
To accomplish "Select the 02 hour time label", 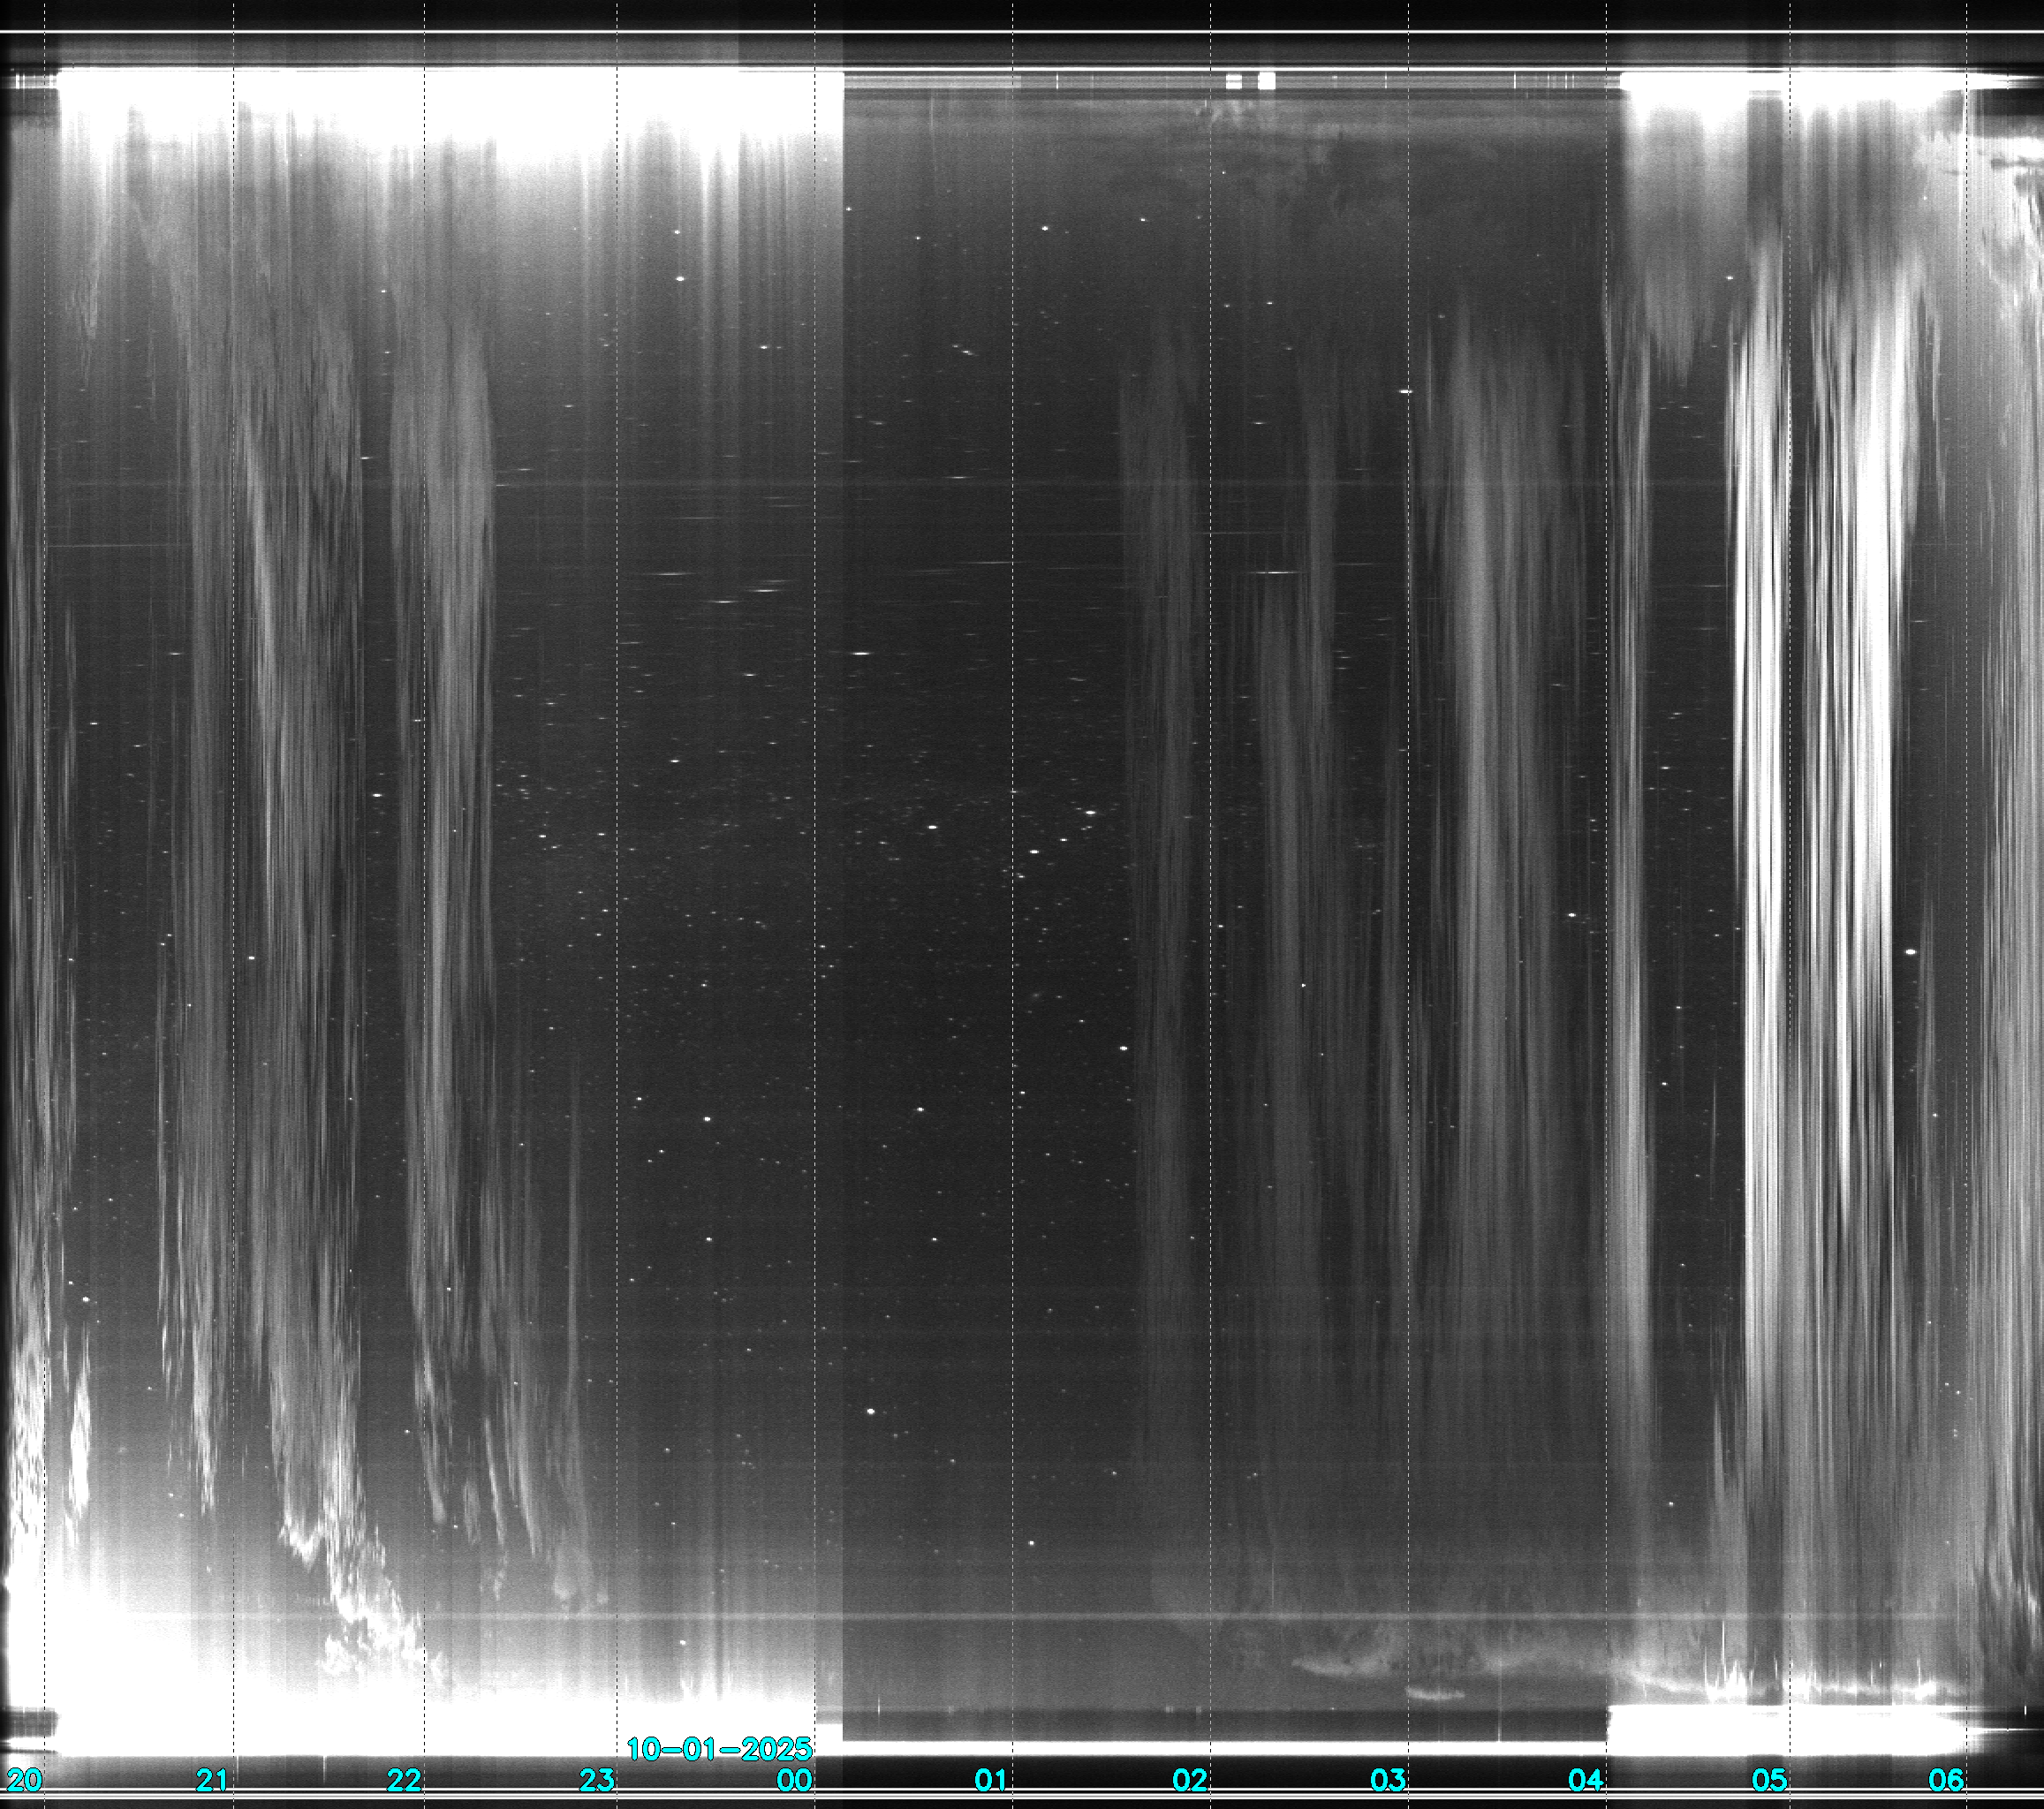I will pos(1190,1779).
